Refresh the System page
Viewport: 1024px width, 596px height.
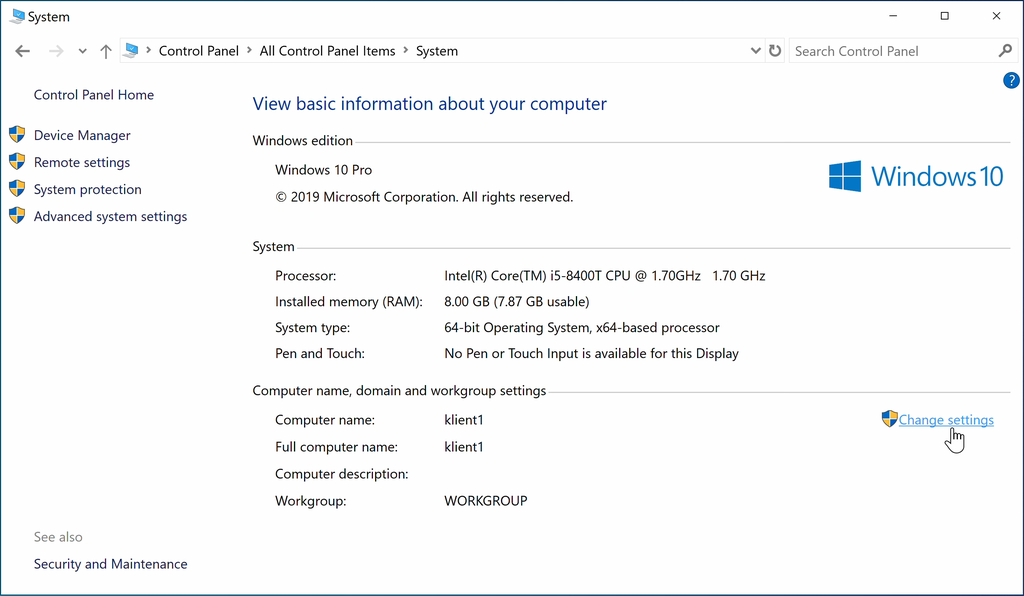click(775, 50)
